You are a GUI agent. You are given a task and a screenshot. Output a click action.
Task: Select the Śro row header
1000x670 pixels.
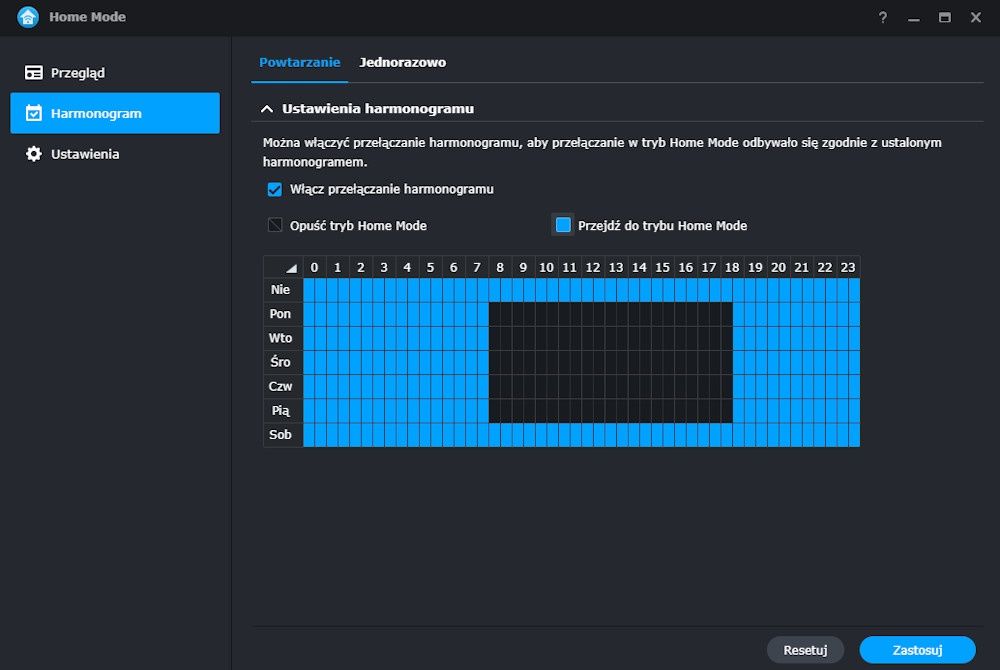(283, 362)
